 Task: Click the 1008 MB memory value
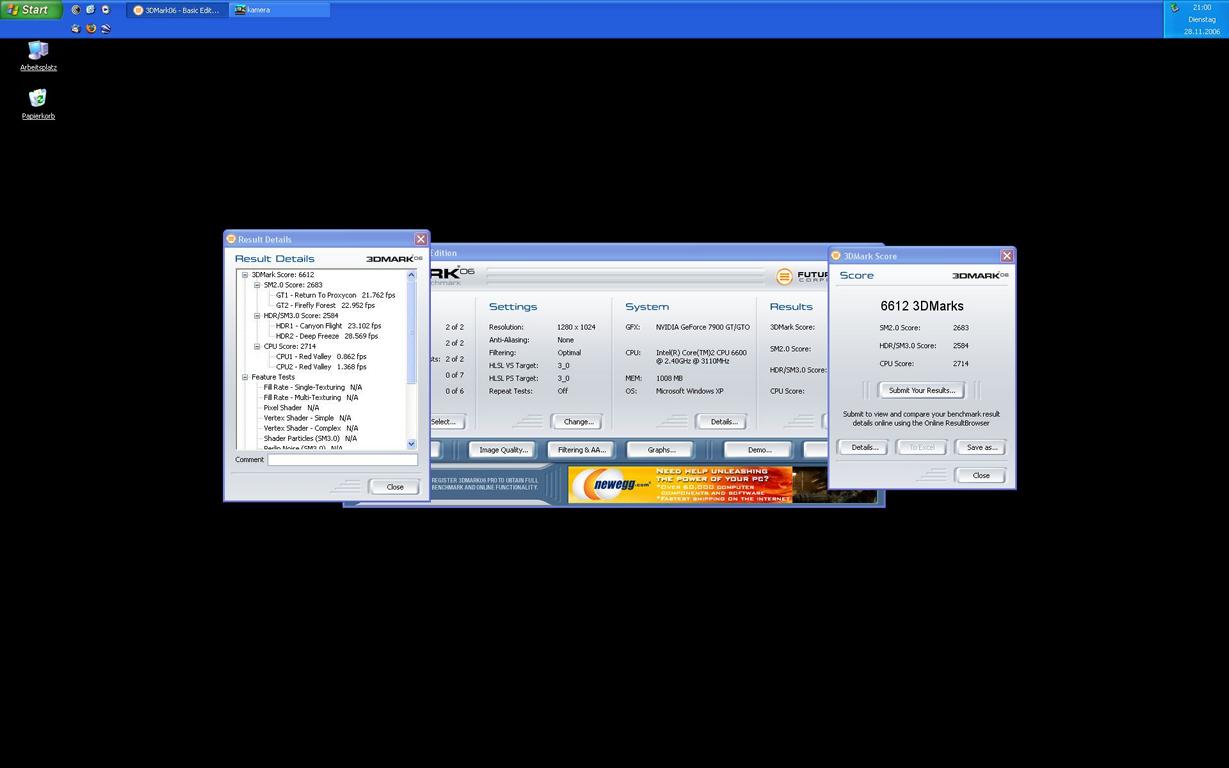point(669,378)
